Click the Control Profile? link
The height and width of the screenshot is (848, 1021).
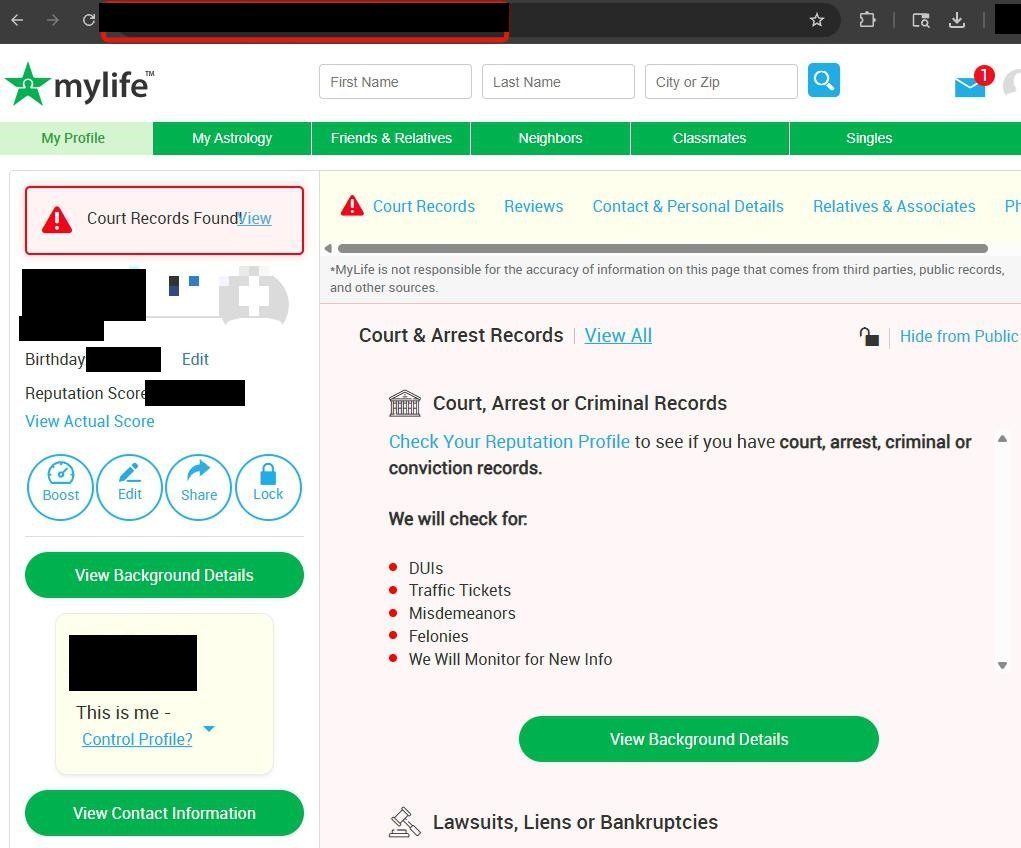137,739
